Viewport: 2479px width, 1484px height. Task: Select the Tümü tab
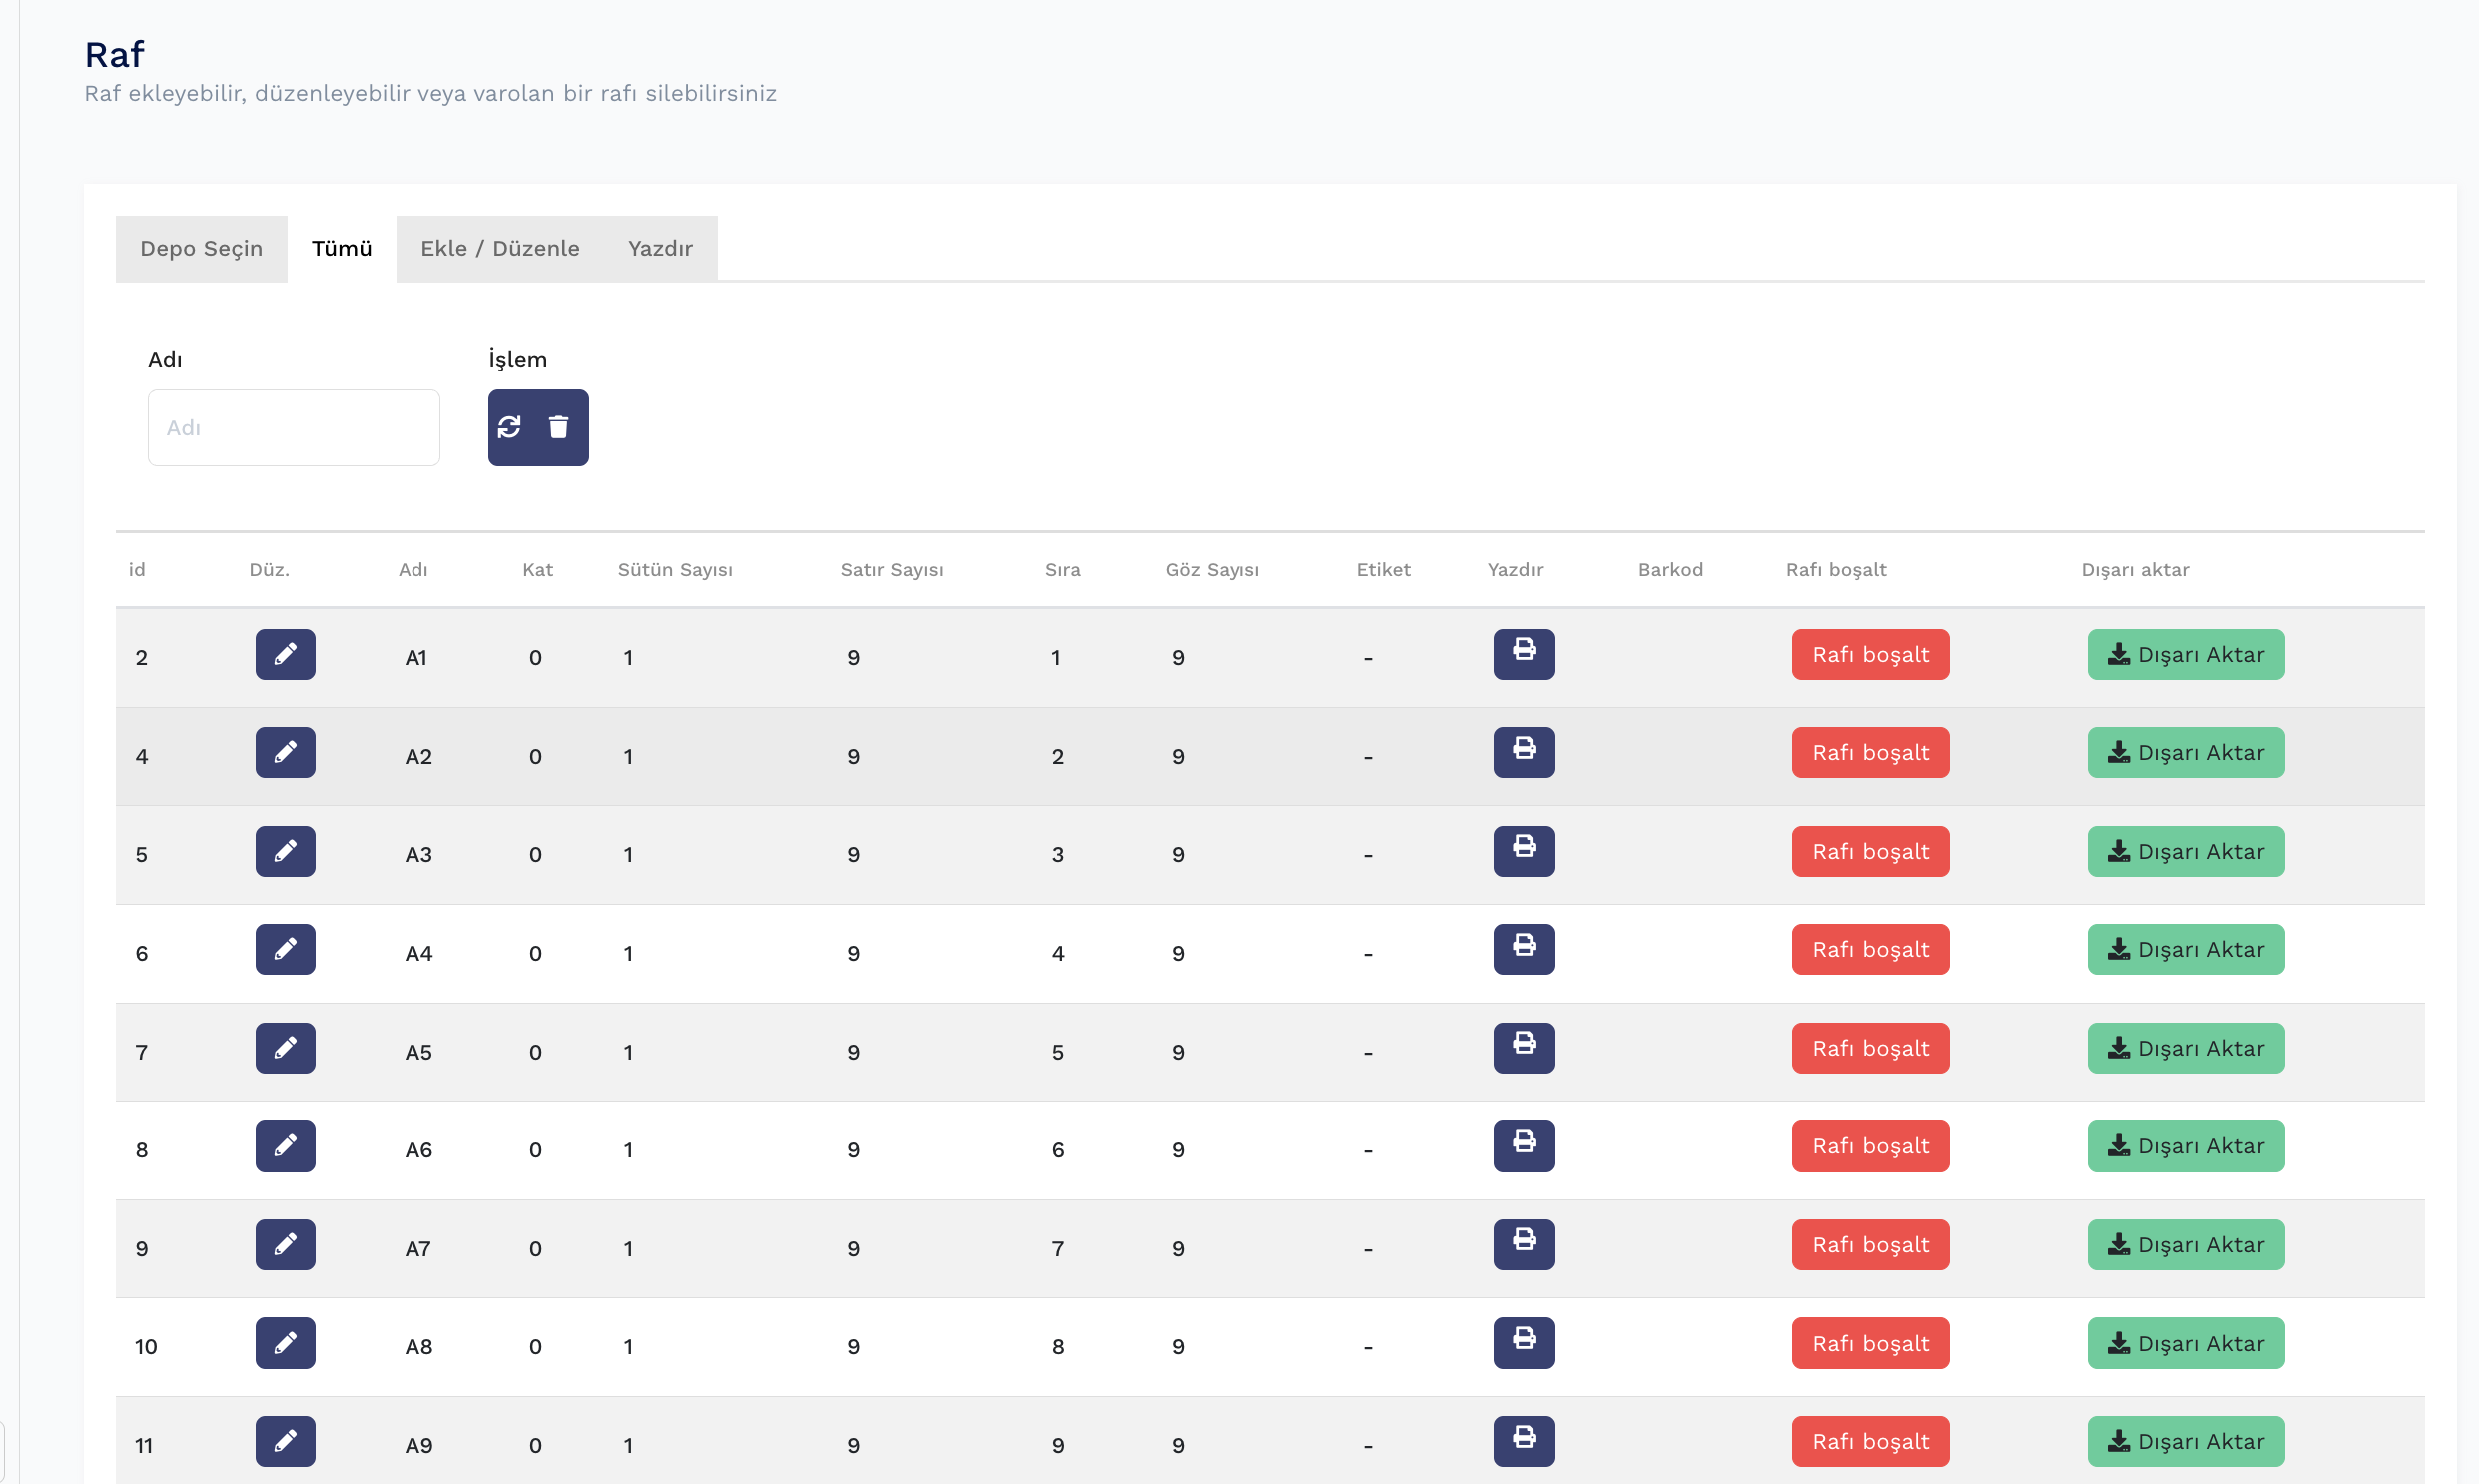click(342, 249)
